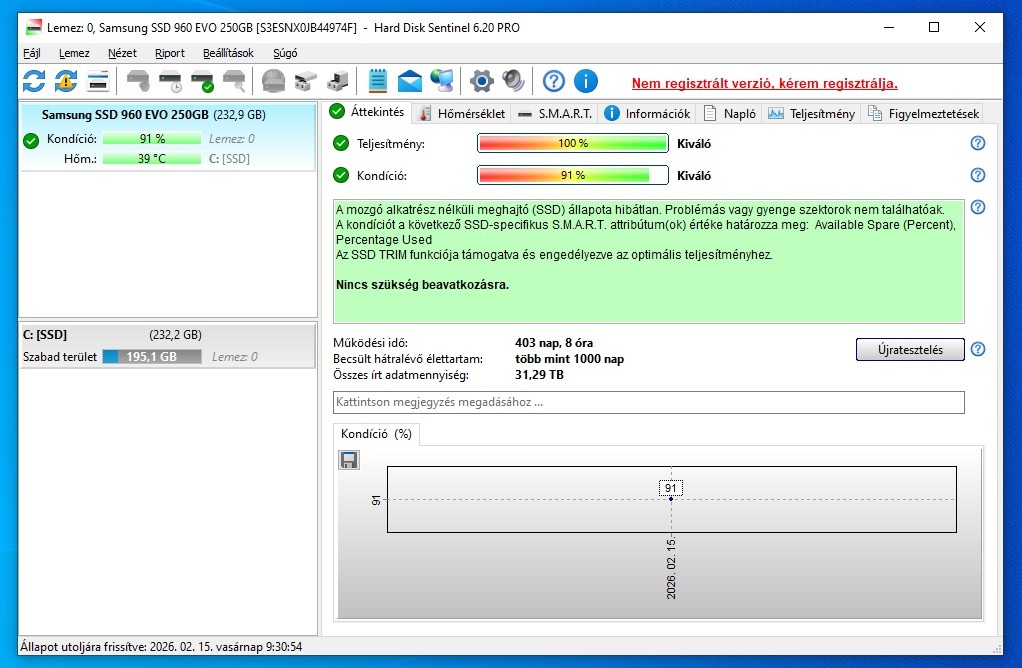The height and width of the screenshot is (668, 1022).
Task: Open the Teljesítmény tab
Action: point(811,113)
